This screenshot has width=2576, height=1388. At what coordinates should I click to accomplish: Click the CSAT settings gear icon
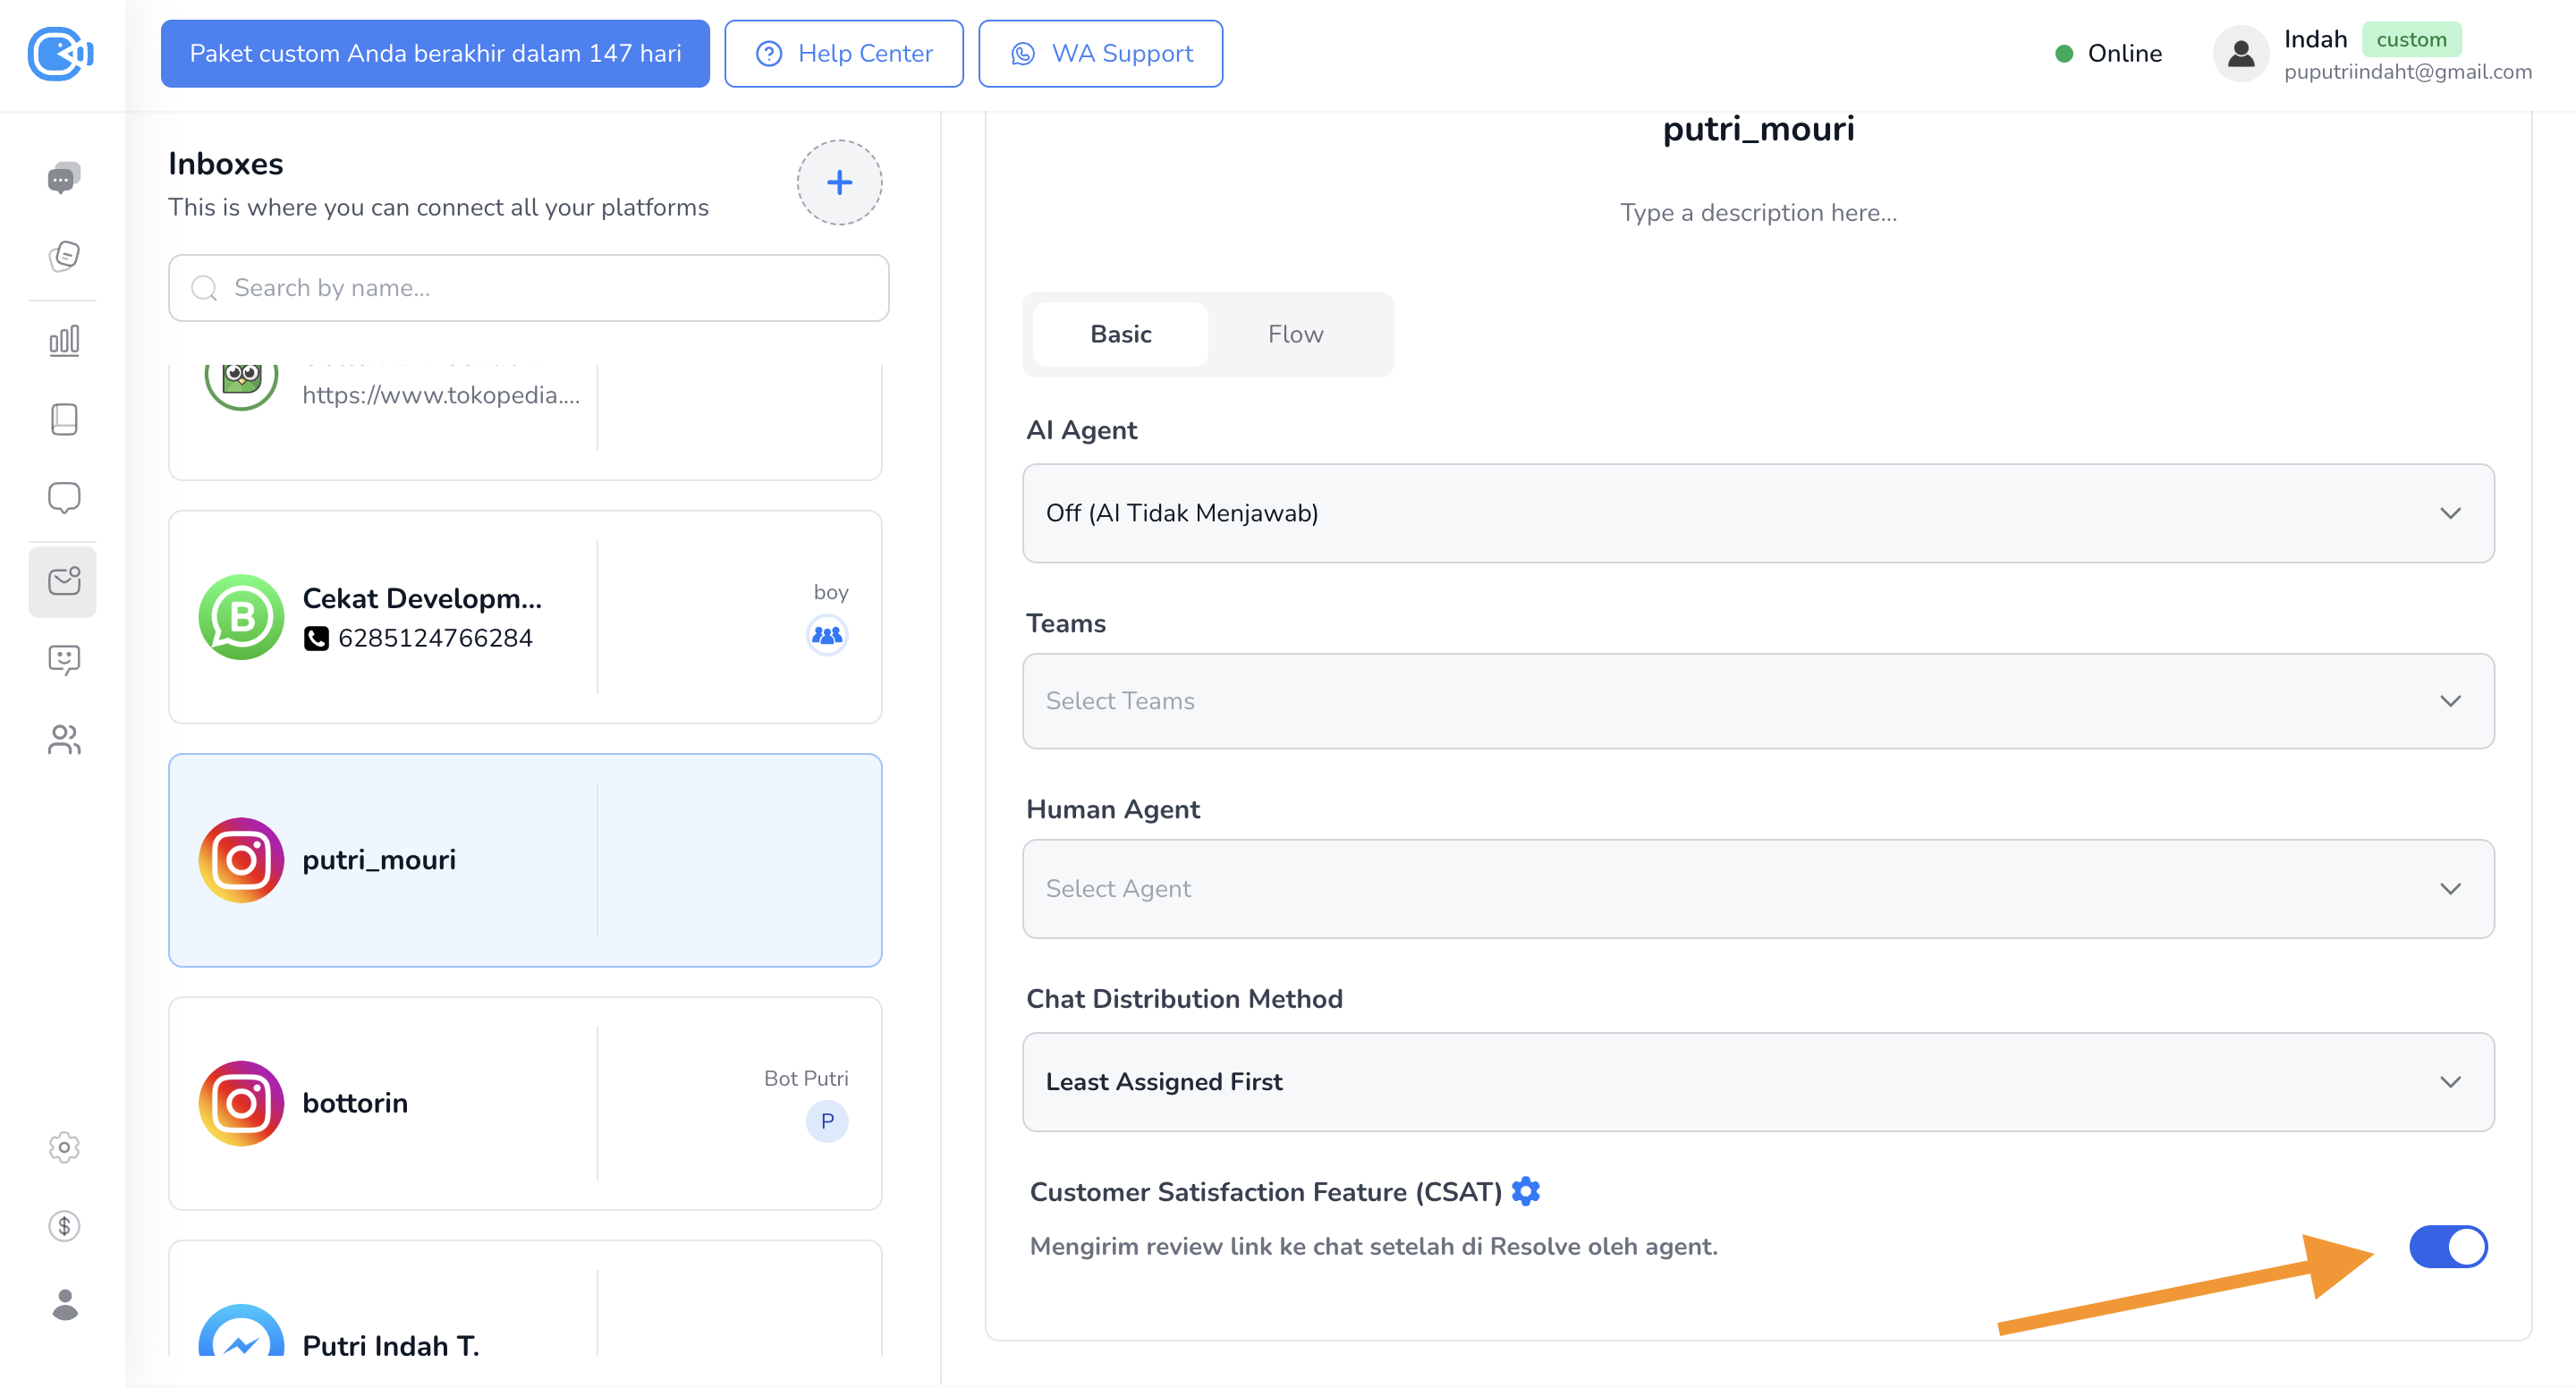coord(1526,1191)
